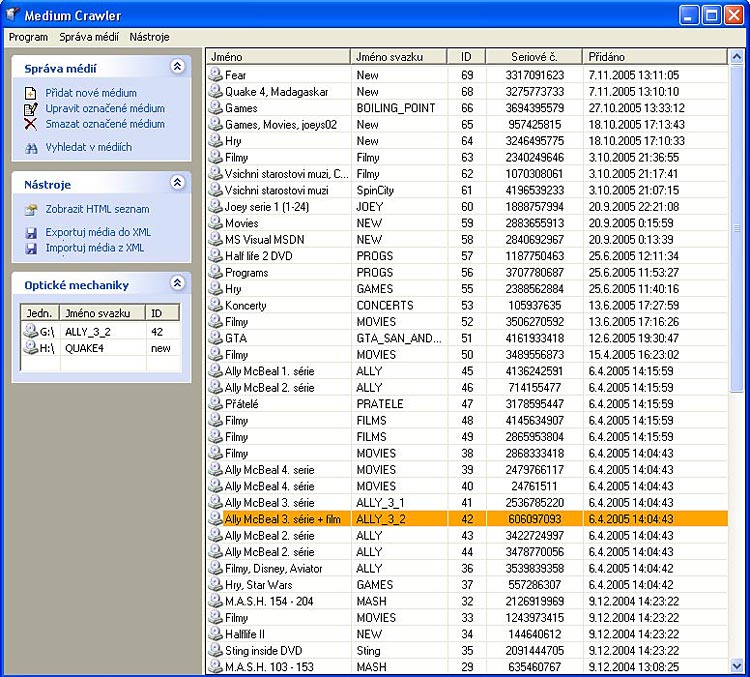Click the red X delete medium icon
This screenshot has height=677, width=750.
click(31, 124)
